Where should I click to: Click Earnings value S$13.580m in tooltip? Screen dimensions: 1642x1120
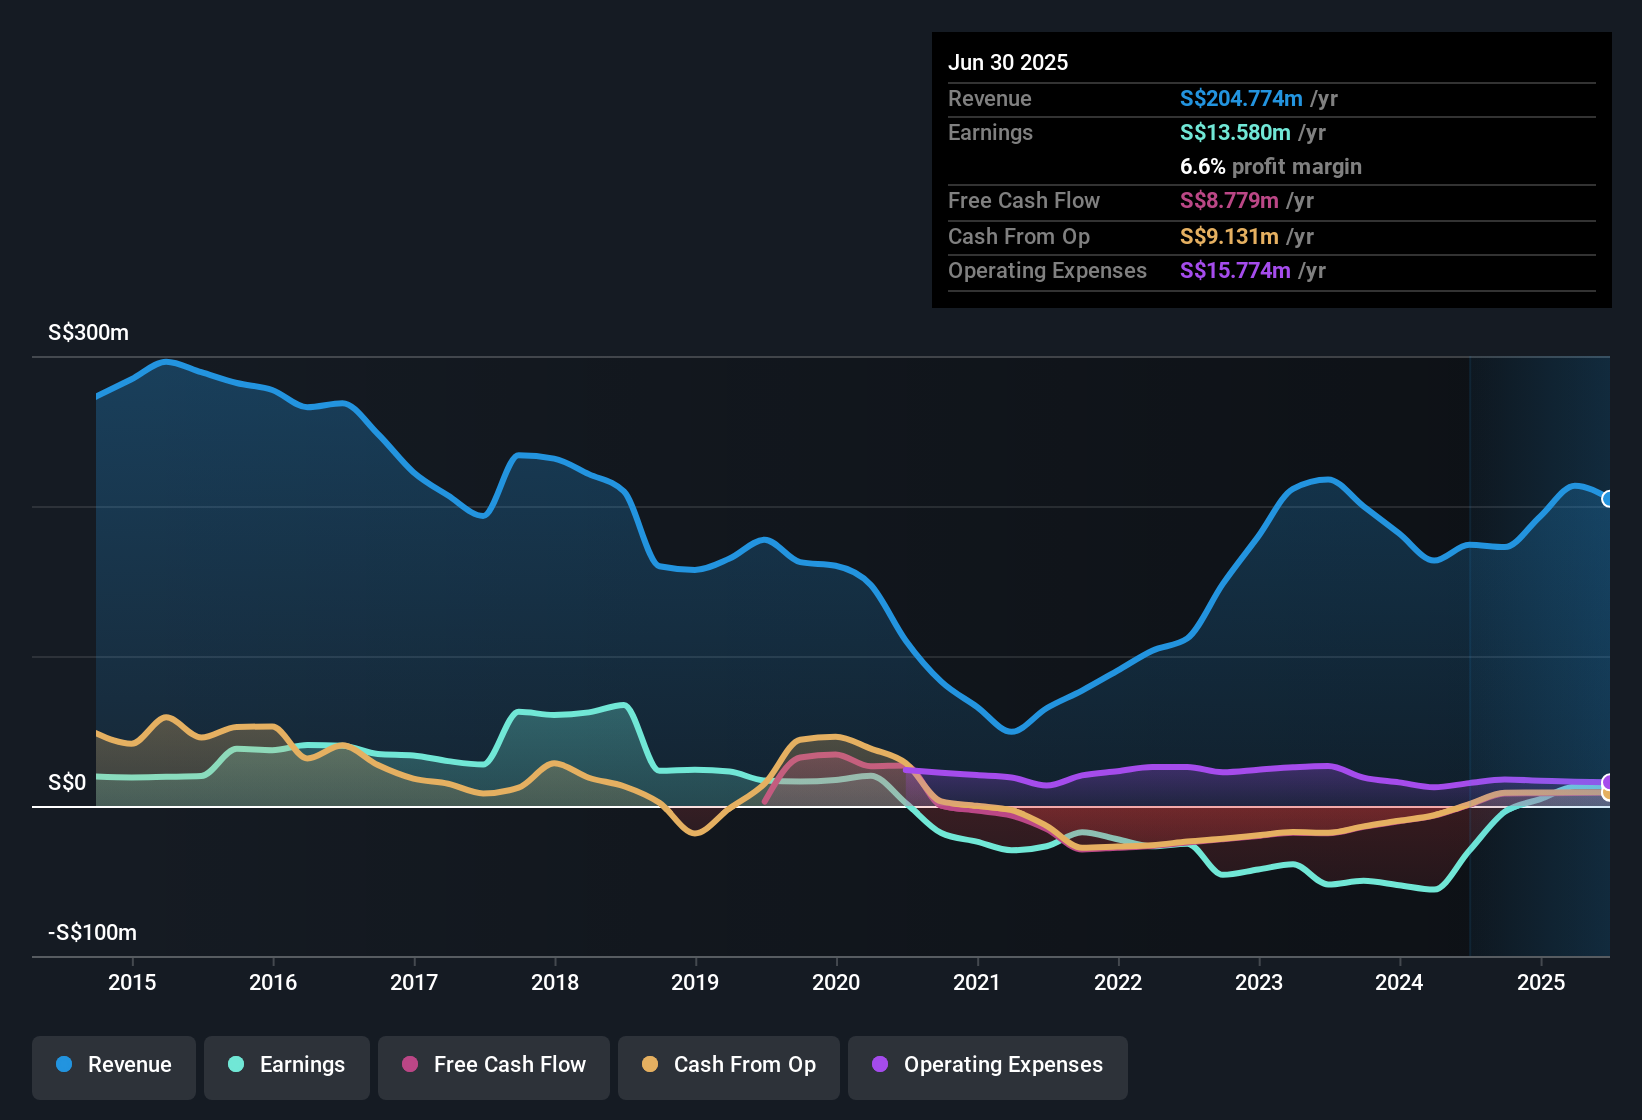tap(1234, 133)
